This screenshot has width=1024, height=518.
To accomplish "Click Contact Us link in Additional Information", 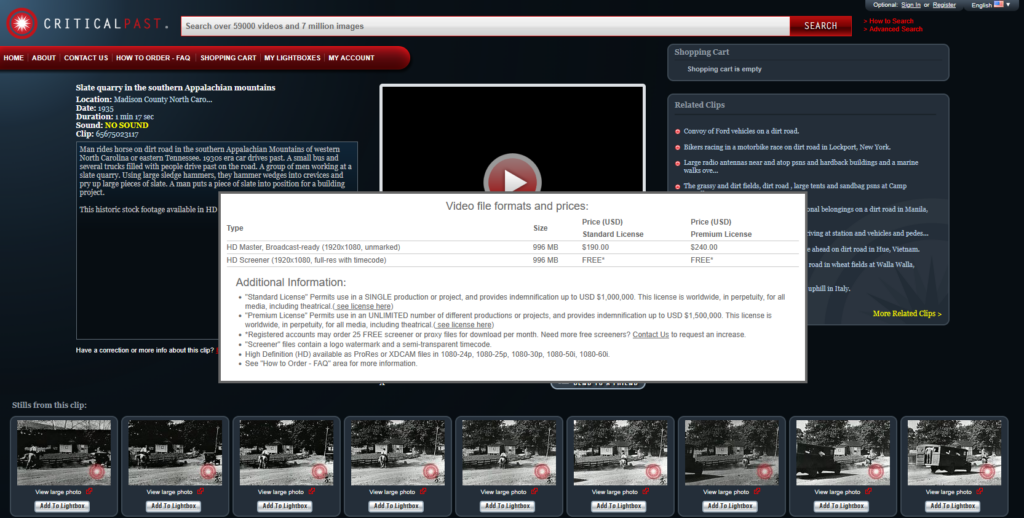I will tap(650, 334).
